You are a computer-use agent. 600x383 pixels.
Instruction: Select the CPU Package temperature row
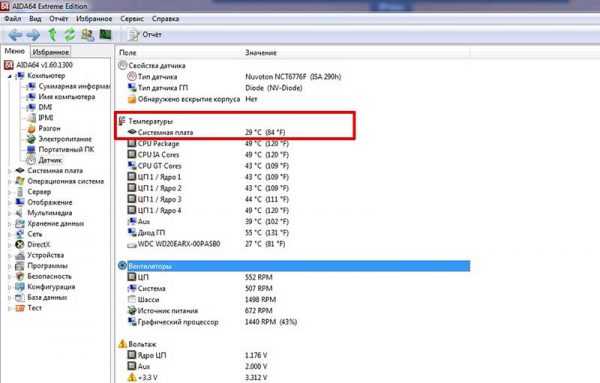209,144
